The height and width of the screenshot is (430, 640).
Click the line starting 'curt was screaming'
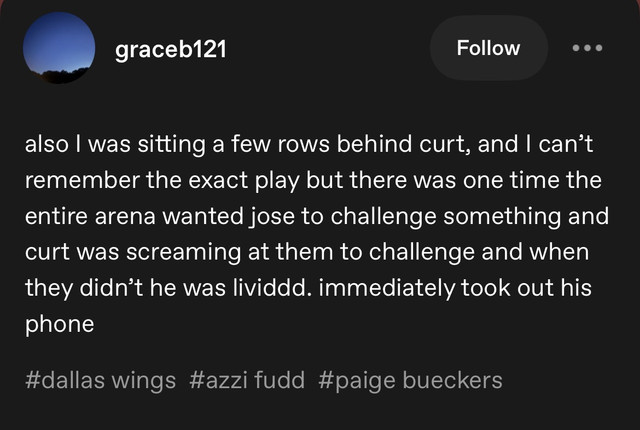click(307, 252)
